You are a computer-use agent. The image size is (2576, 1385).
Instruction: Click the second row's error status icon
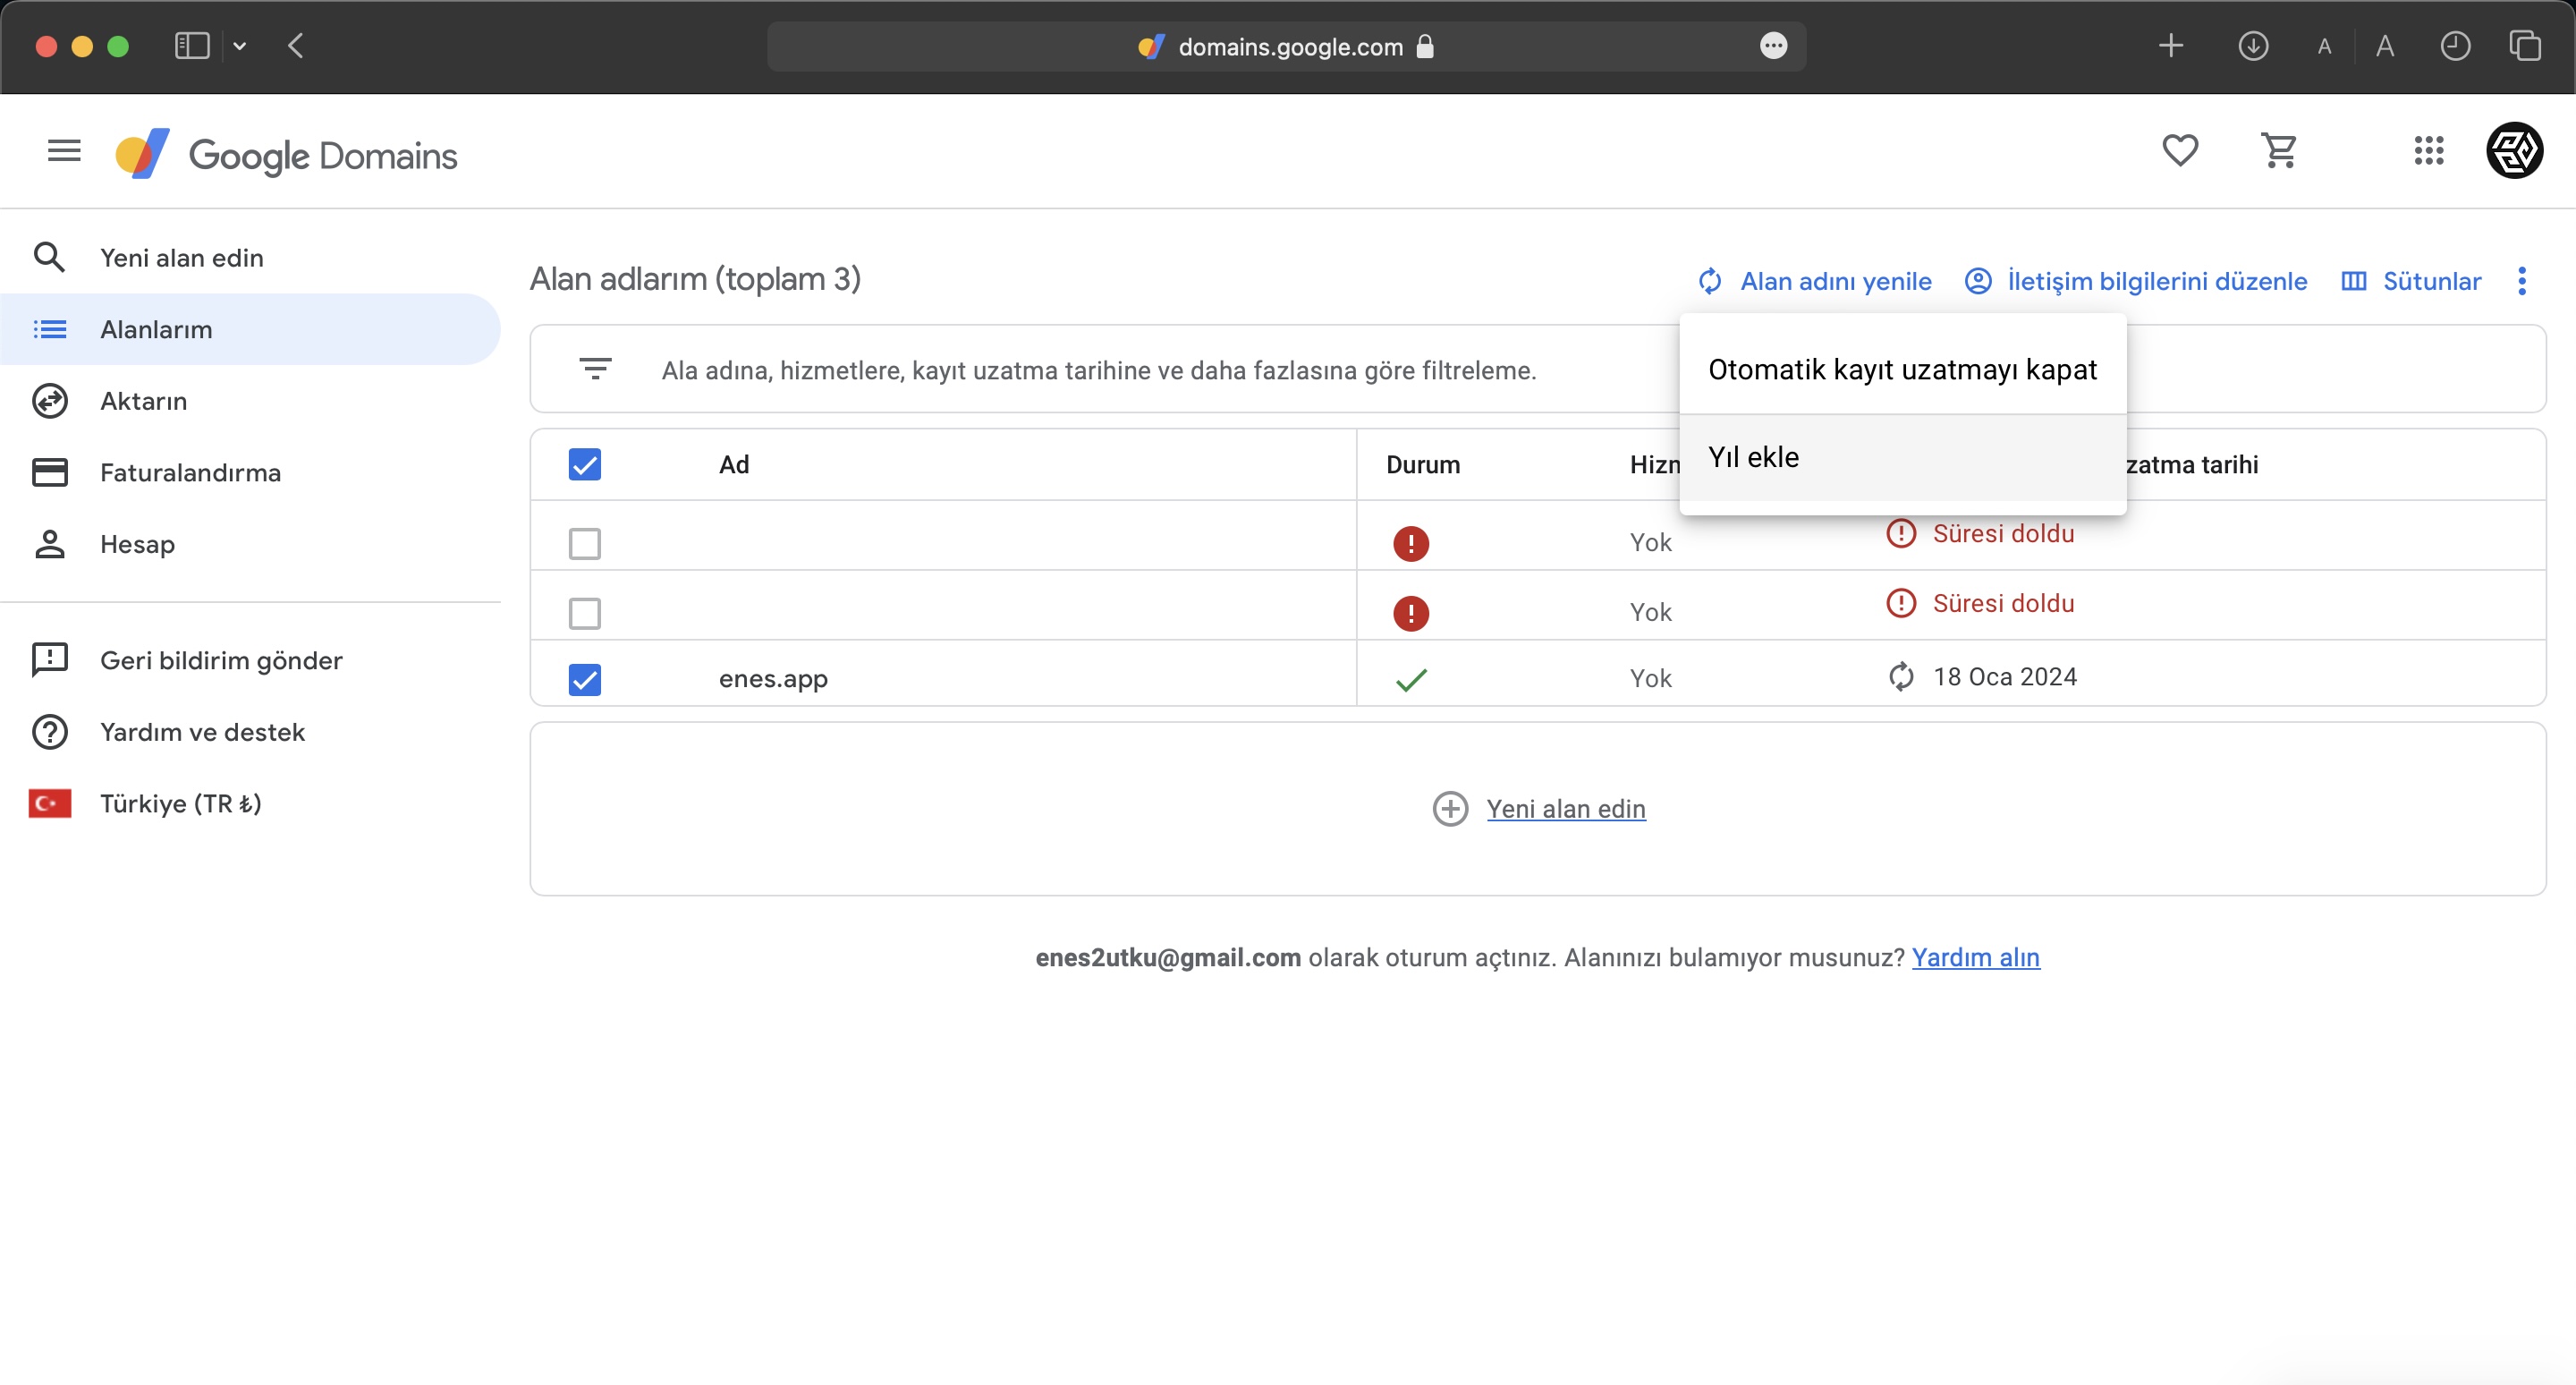pos(1411,613)
